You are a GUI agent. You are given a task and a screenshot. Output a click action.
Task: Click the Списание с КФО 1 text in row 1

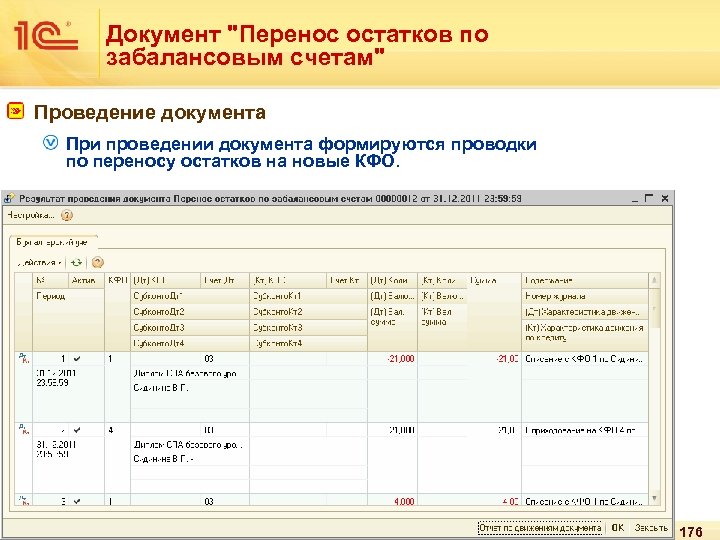584,359
